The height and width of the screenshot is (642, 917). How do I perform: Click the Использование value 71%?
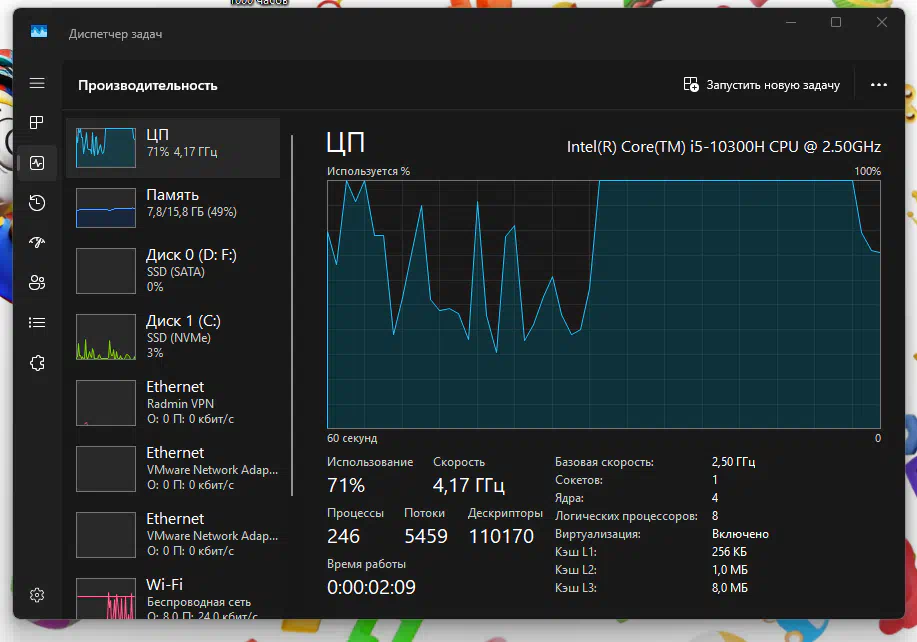[346, 485]
